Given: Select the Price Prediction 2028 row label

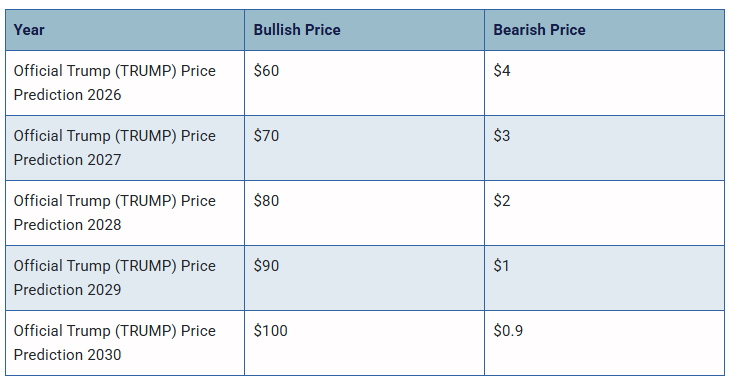Looking at the screenshot, I should pyautogui.click(x=115, y=213).
